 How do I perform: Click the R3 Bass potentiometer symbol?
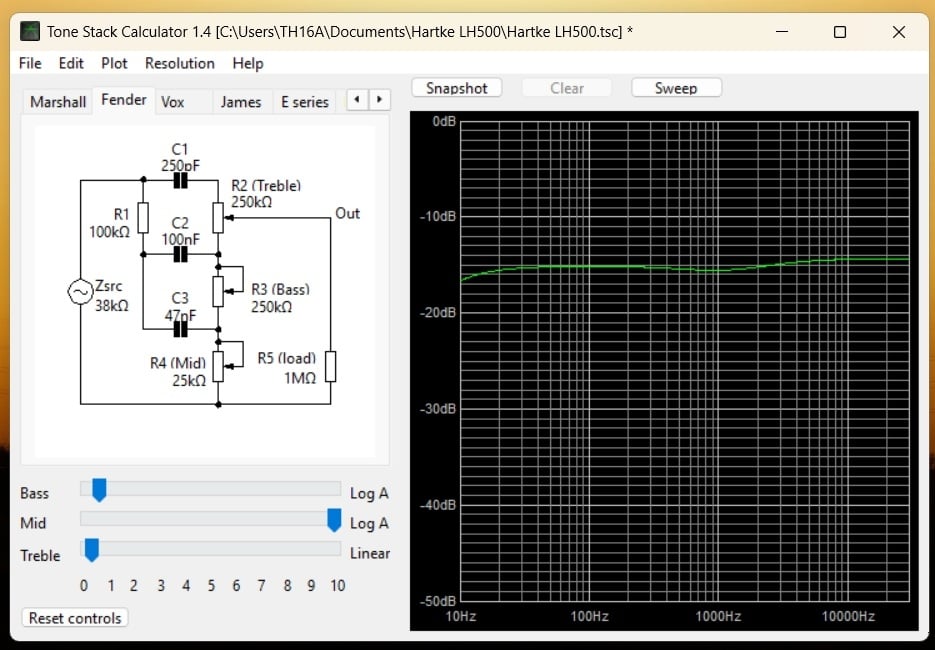click(219, 292)
